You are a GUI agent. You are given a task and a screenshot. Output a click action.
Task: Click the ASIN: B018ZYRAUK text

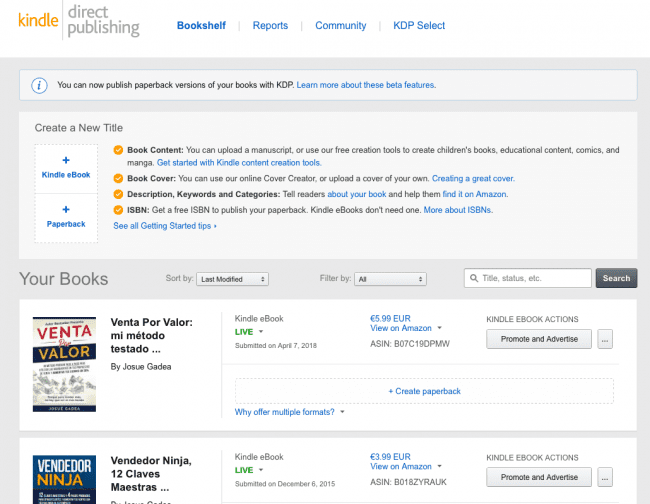[x=408, y=482]
